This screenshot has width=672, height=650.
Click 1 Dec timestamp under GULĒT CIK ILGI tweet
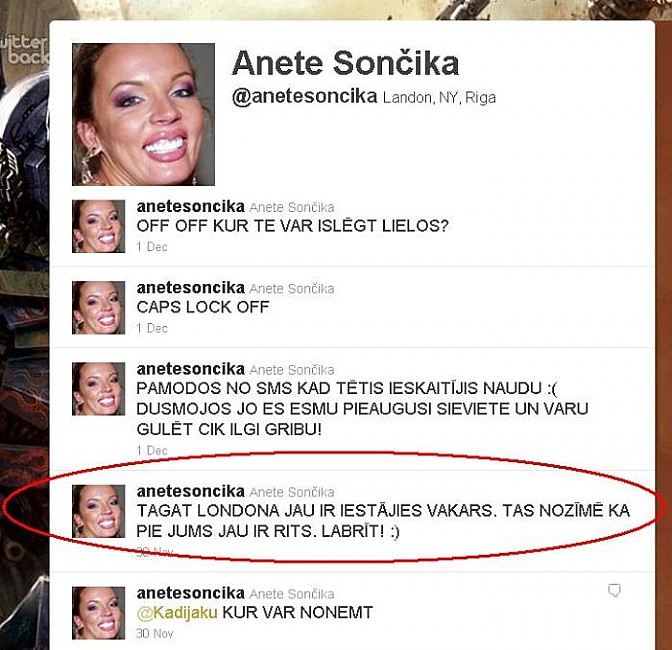click(x=152, y=450)
